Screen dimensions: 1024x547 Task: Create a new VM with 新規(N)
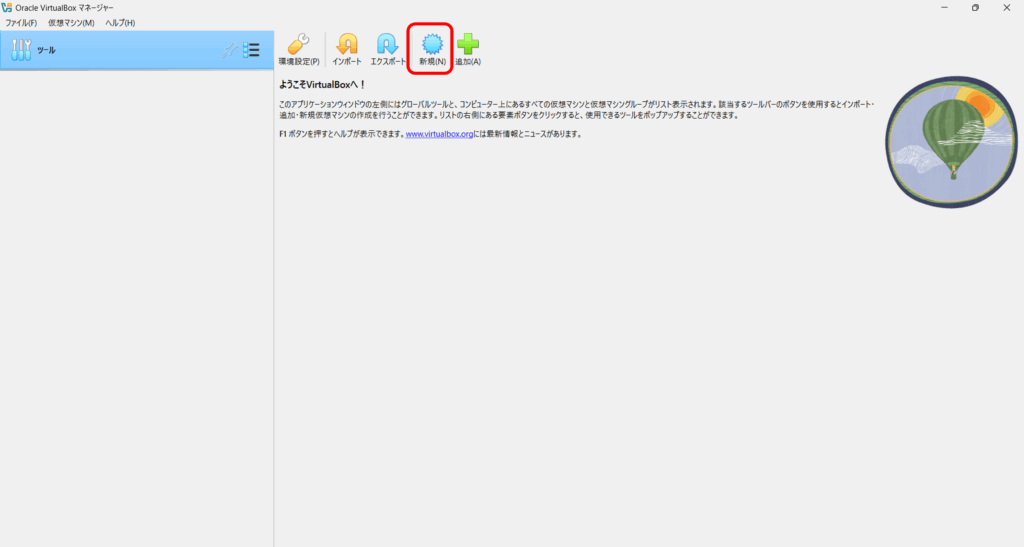432,49
